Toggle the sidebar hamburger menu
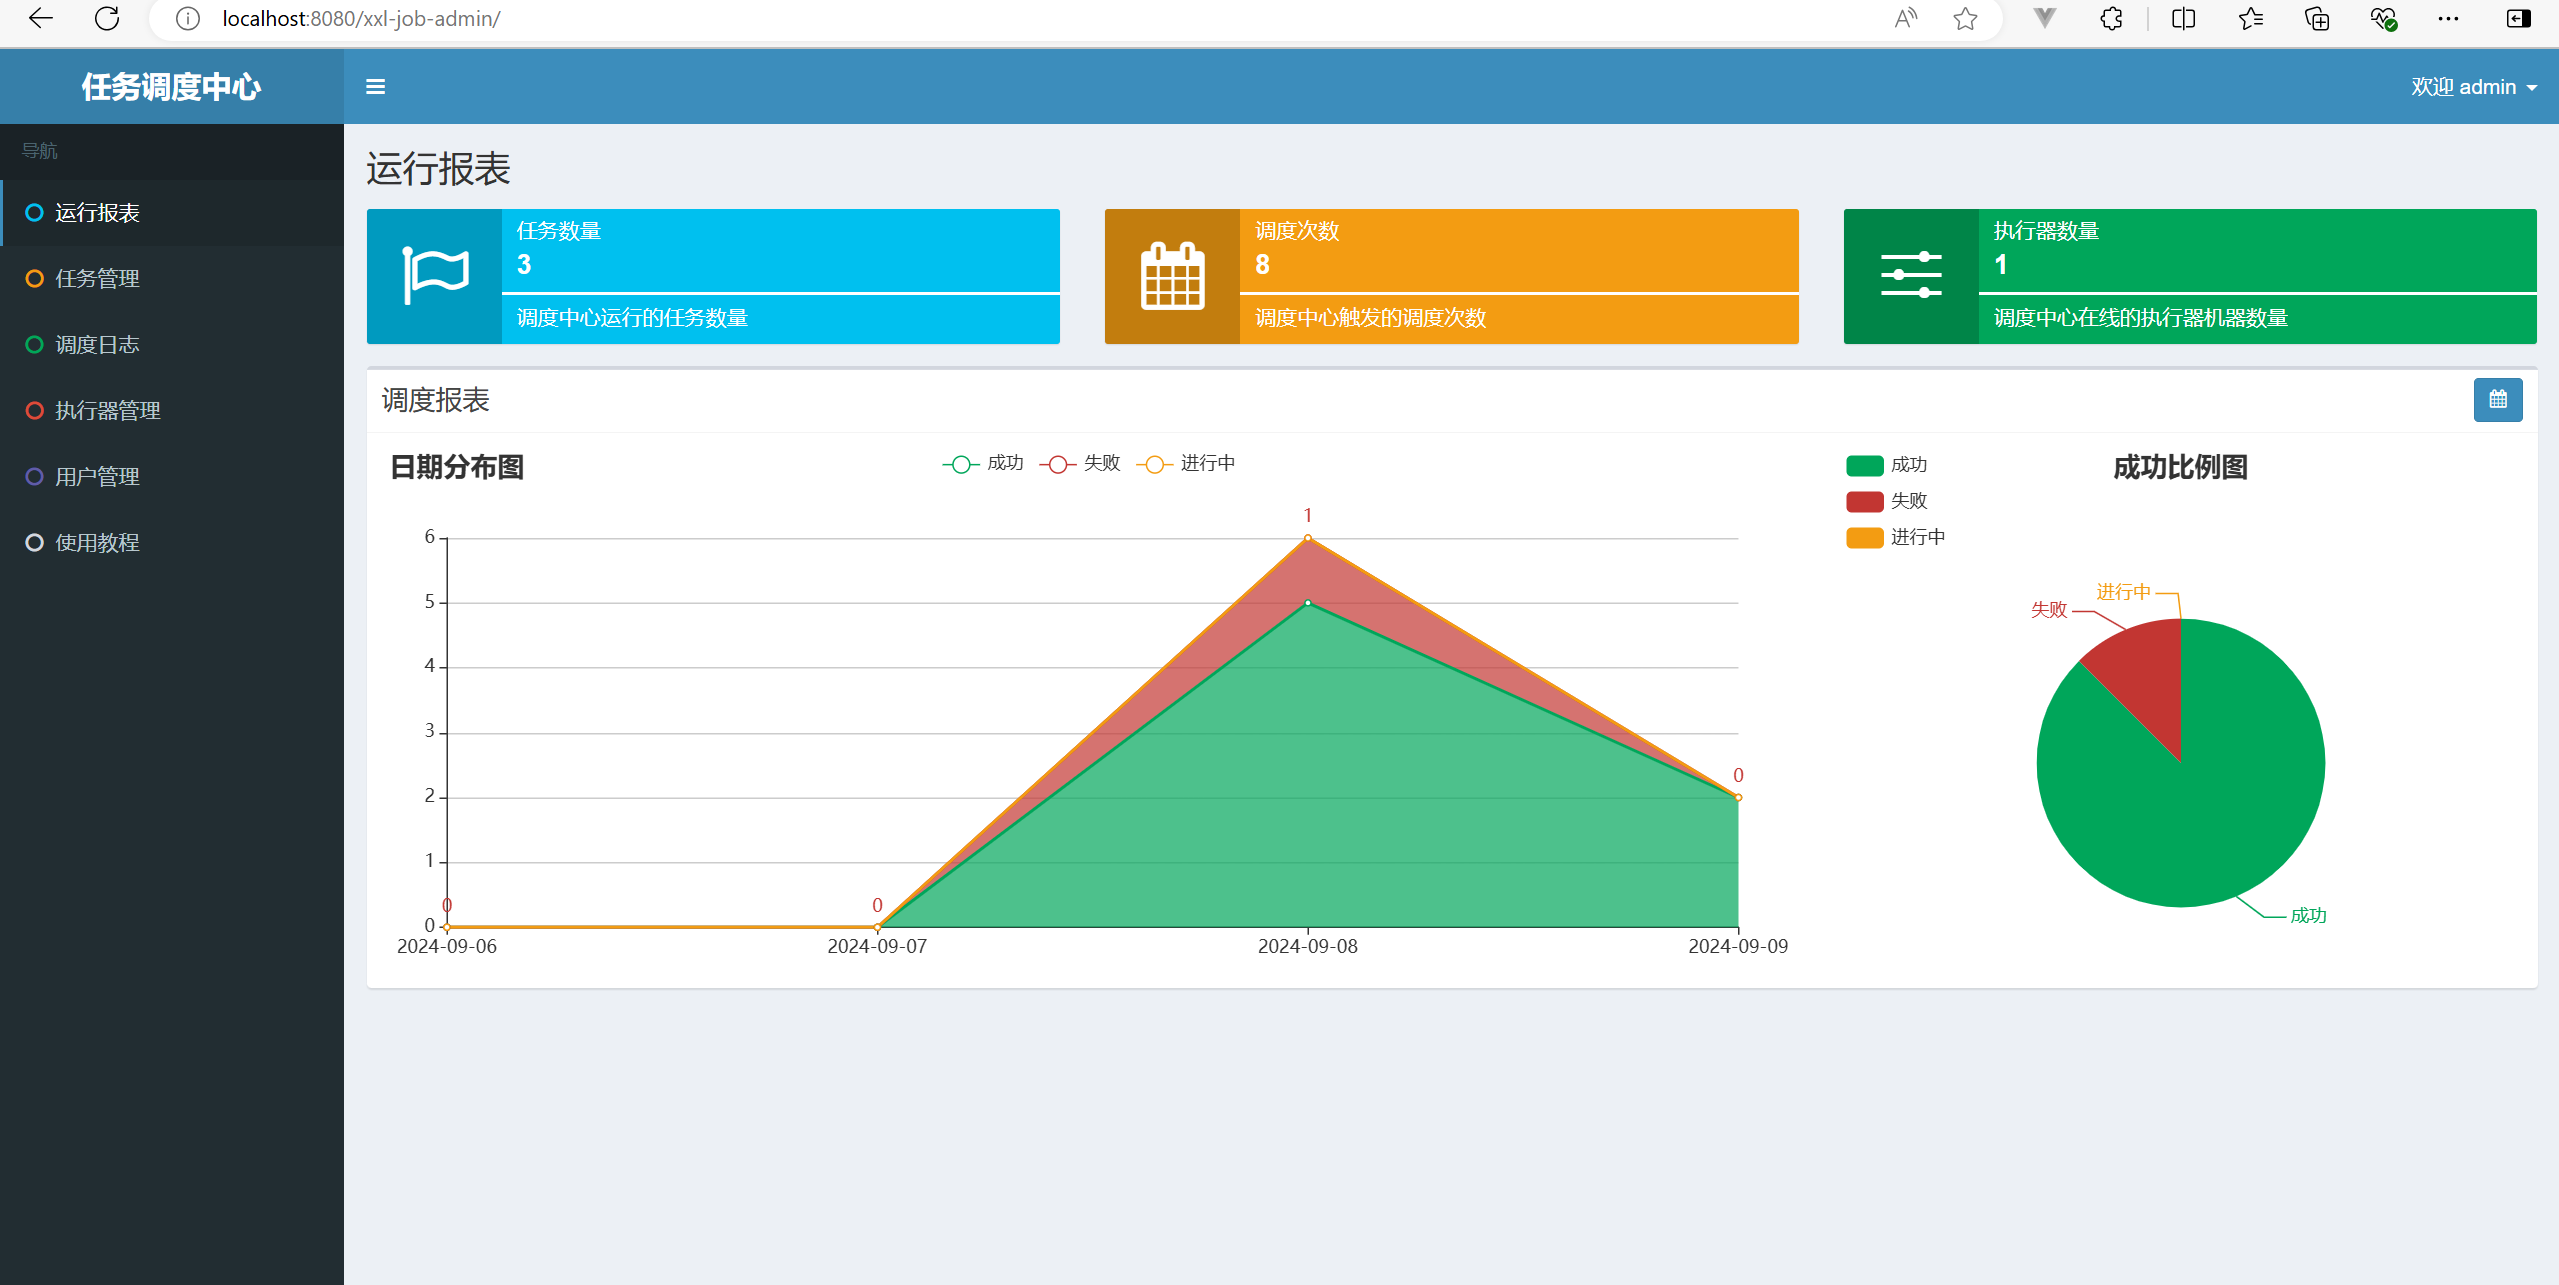This screenshot has height=1285, width=2559. click(376, 87)
